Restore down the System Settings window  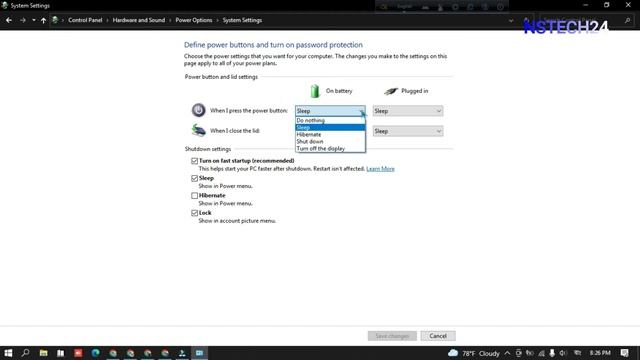point(607,5)
